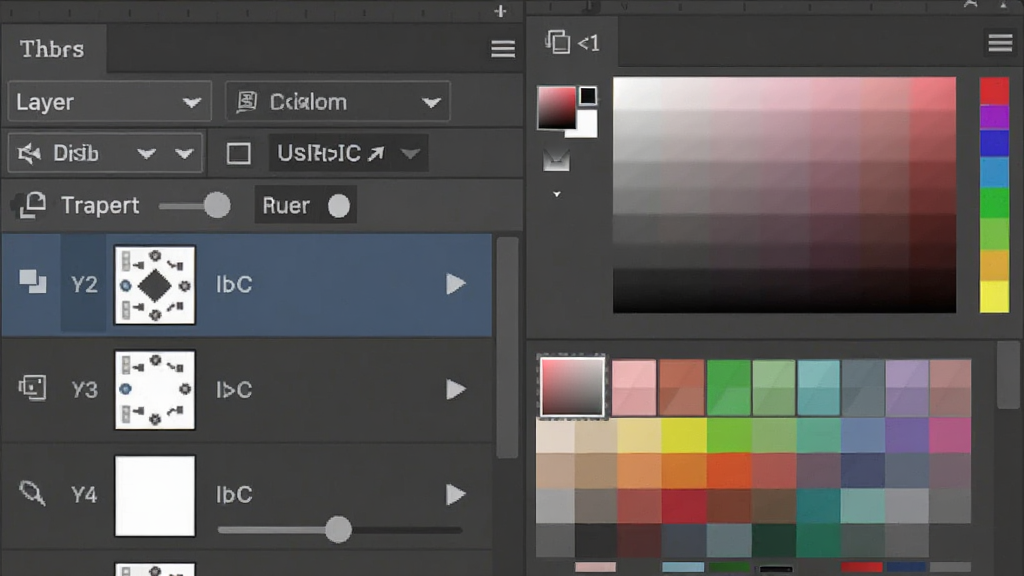This screenshot has width=1024, height=576.
Task: Open the UsIfbIC dropdown chevron
Action: point(410,154)
